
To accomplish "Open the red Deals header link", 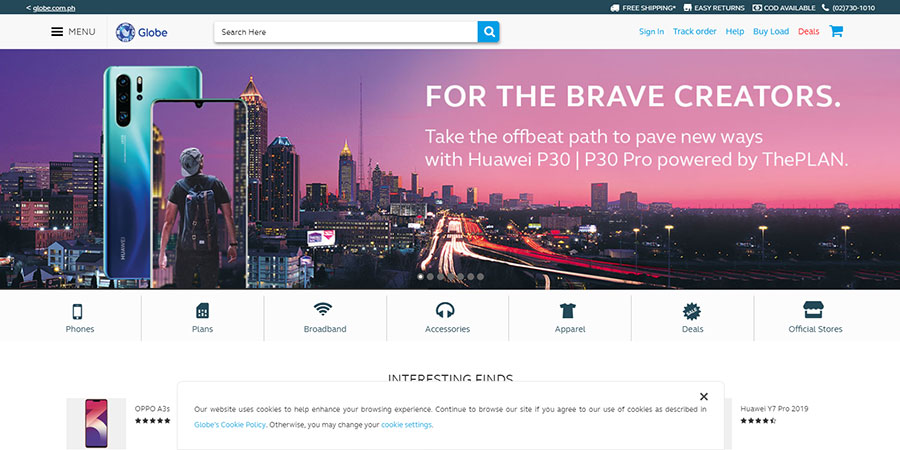I will 808,32.
